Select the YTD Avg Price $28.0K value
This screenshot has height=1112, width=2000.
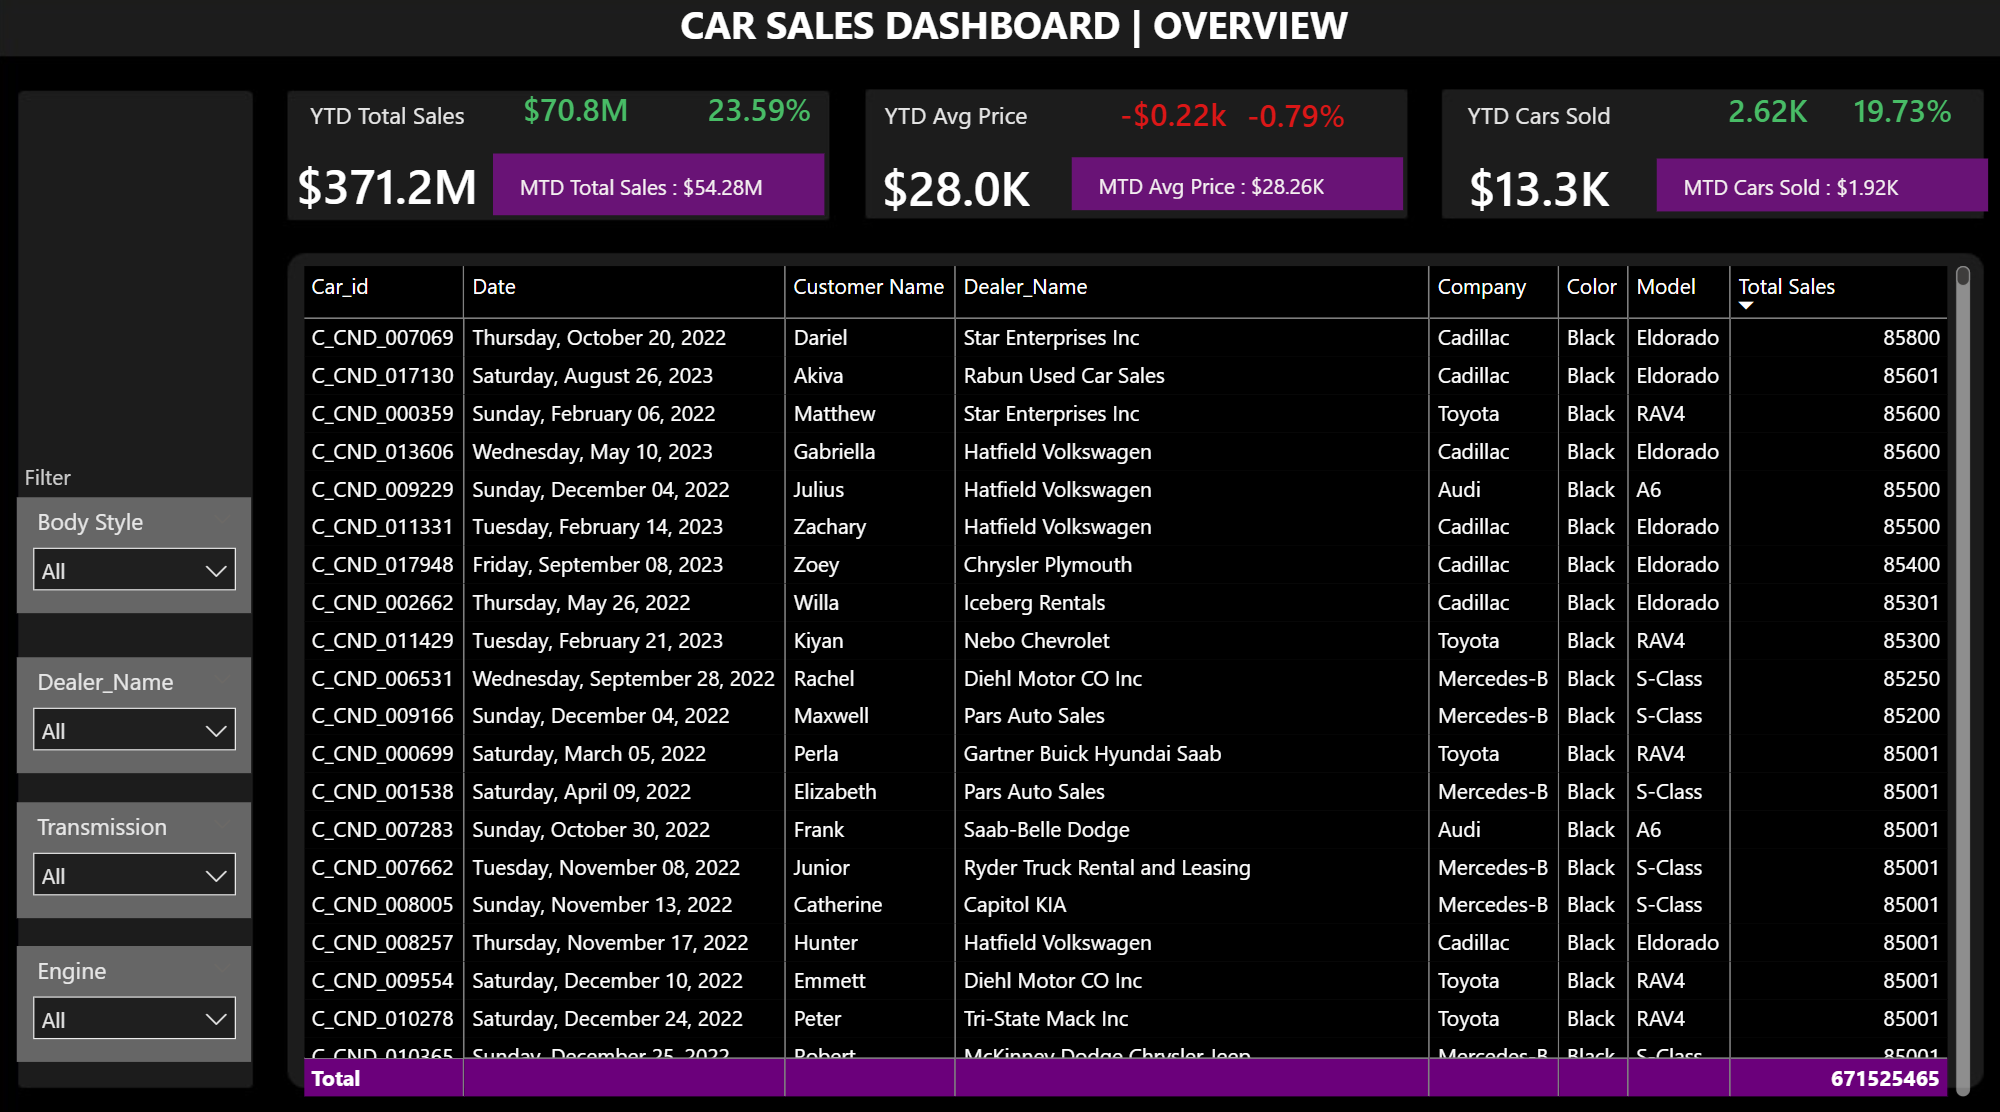click(956, 189)
